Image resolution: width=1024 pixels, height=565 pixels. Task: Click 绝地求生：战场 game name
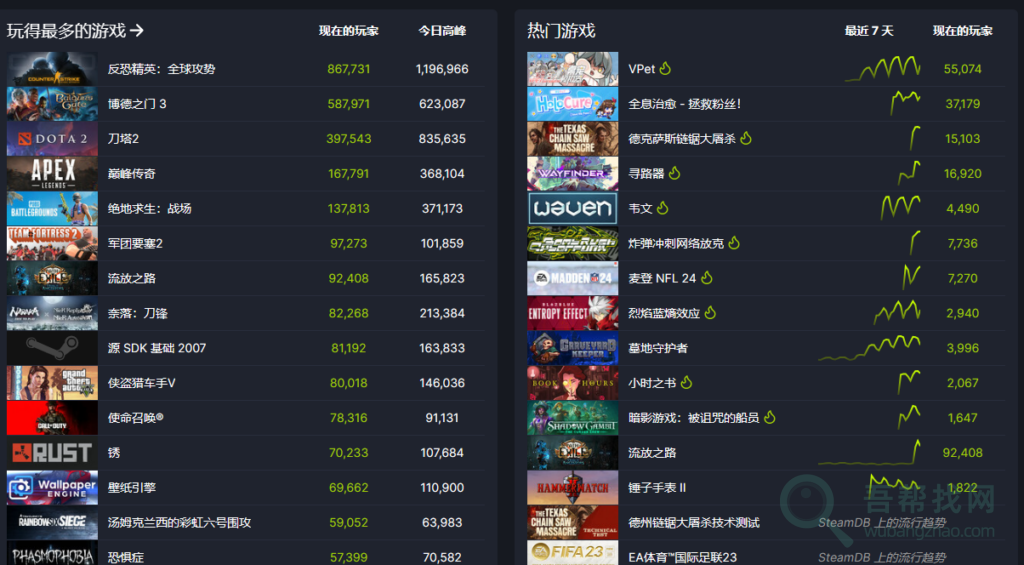pos(150,208)
